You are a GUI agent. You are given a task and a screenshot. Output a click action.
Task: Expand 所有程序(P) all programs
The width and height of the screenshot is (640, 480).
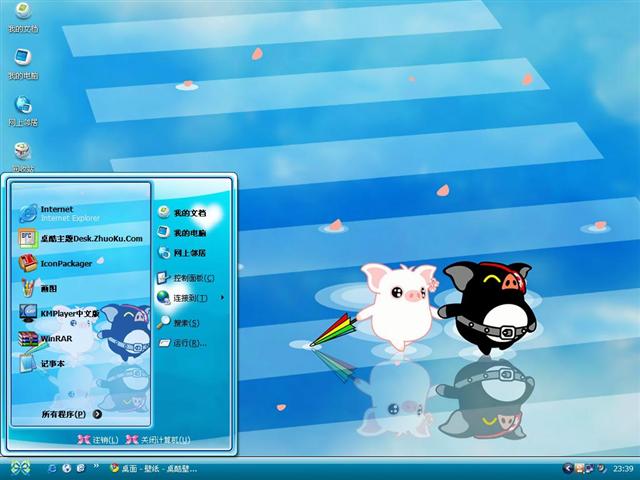pos(72,414)
